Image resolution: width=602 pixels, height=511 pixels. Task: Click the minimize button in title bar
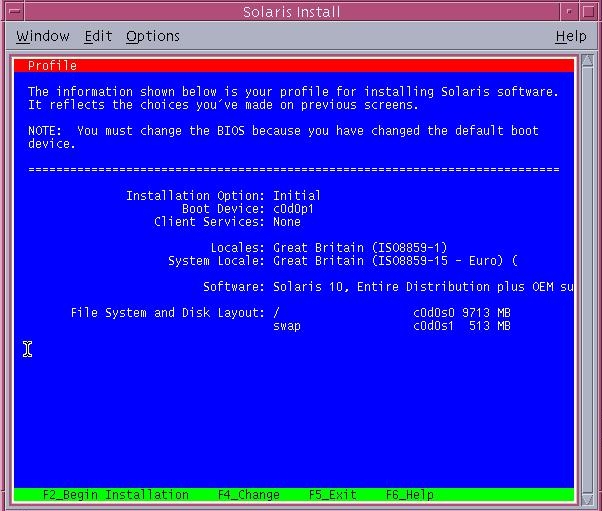pyautogui.click(x=569, y=12)
